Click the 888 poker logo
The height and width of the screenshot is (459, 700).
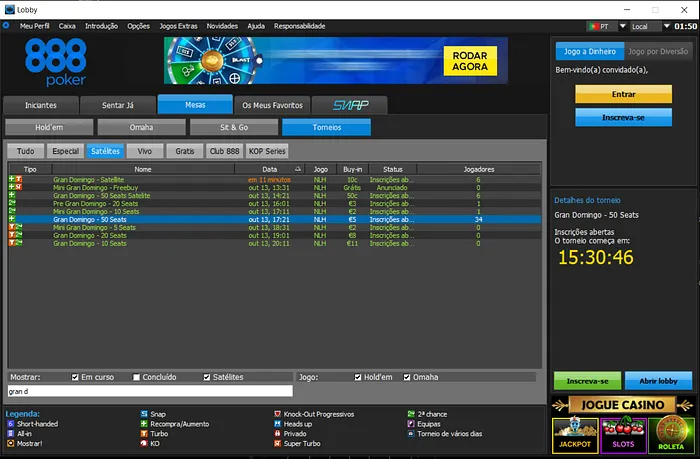pyautogui.click(x=55, y=62)
